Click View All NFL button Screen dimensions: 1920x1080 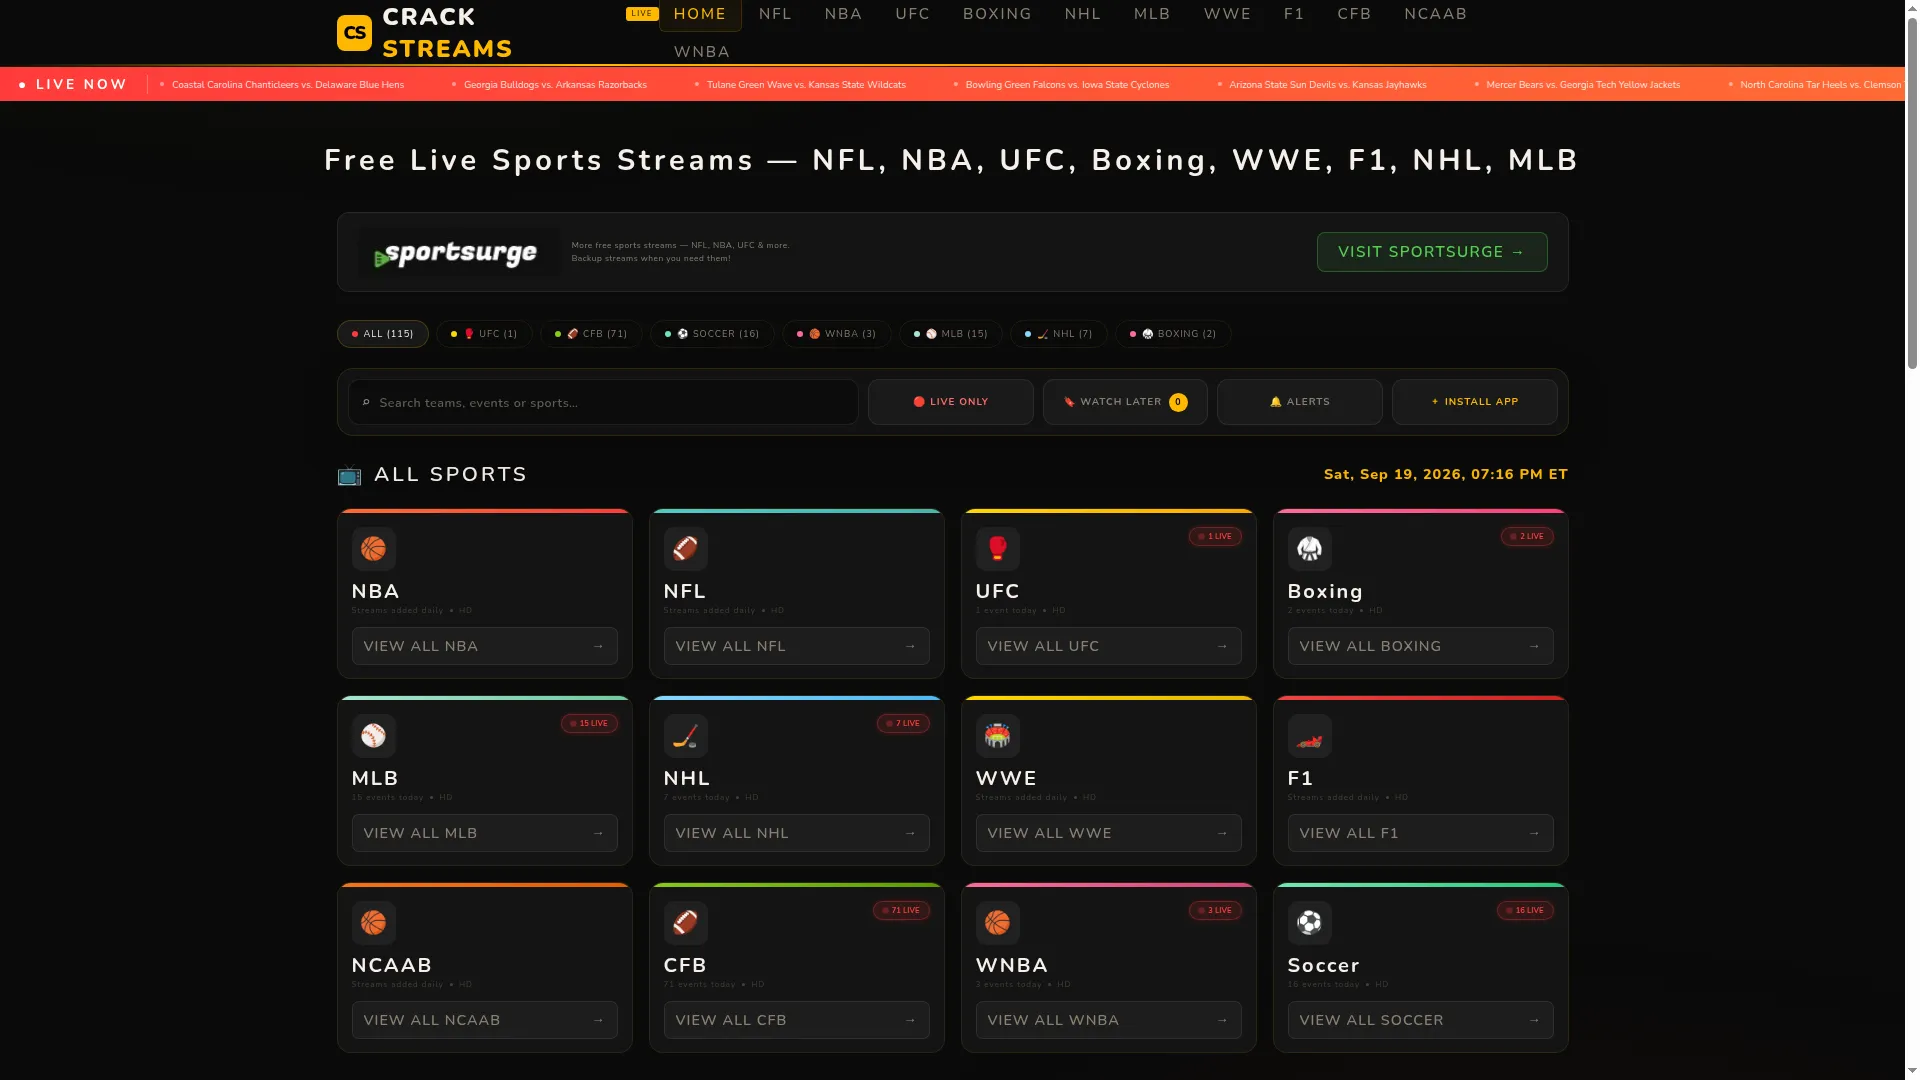tap(797, 646)
